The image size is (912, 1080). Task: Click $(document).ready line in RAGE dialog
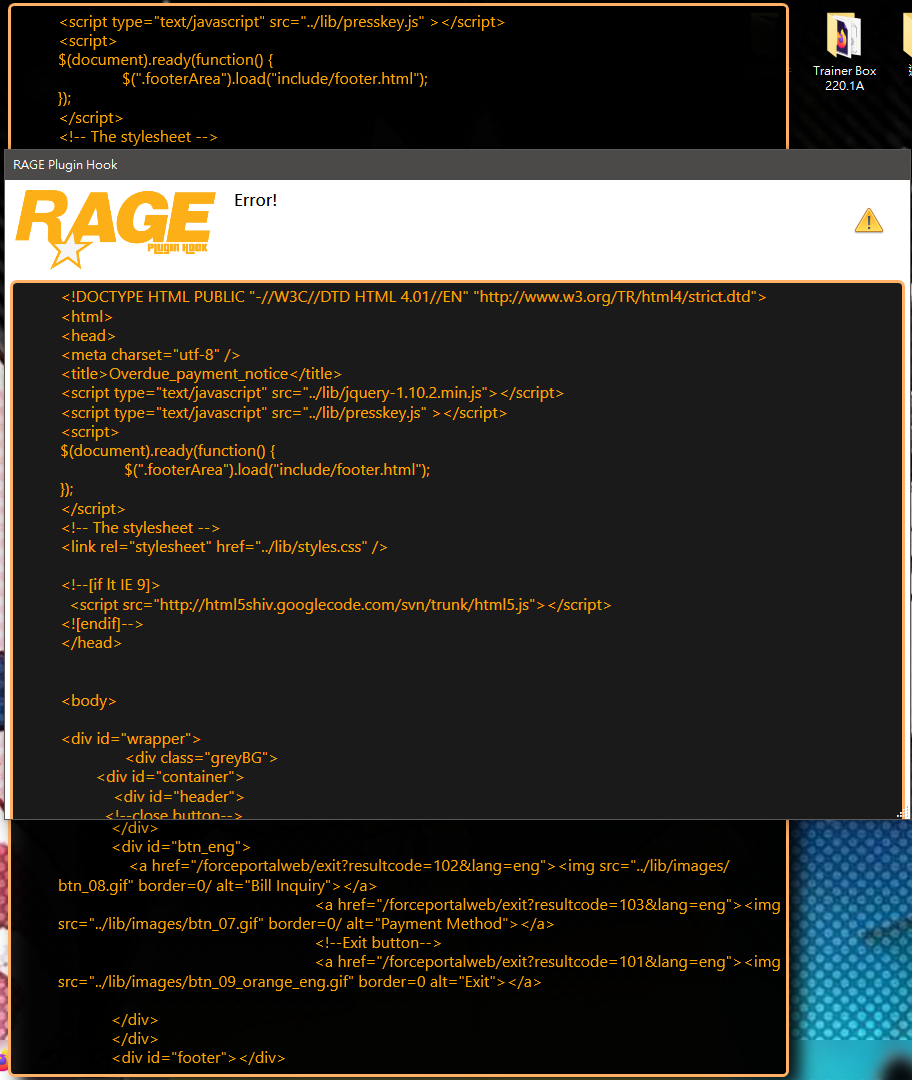point(167,451)
